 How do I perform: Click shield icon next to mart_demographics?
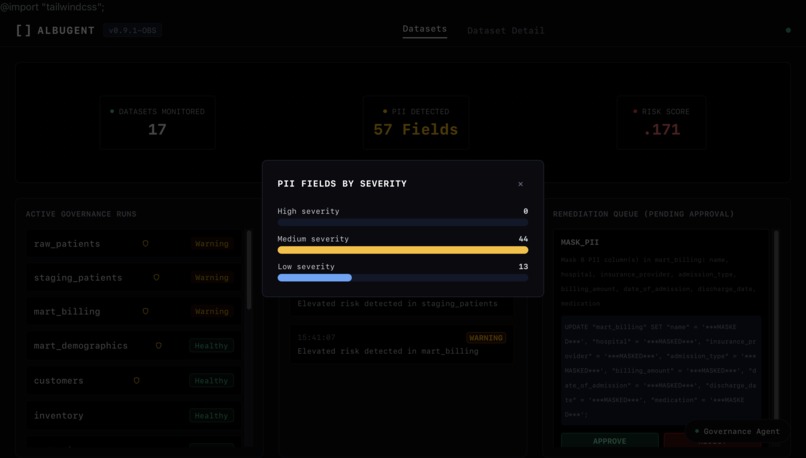pyautogui.click(x=158, y=345)
